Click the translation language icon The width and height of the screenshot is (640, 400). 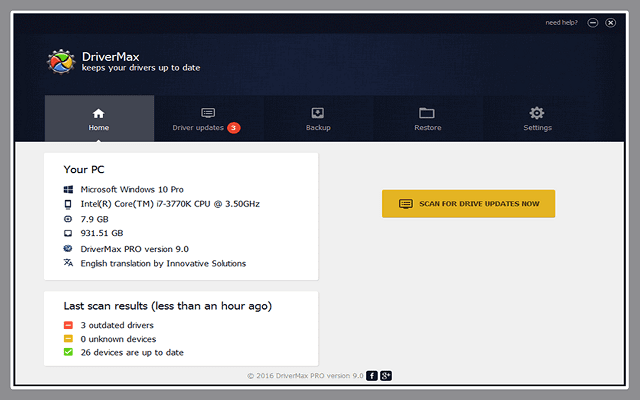pyautogui.click(x=68, y=263)
